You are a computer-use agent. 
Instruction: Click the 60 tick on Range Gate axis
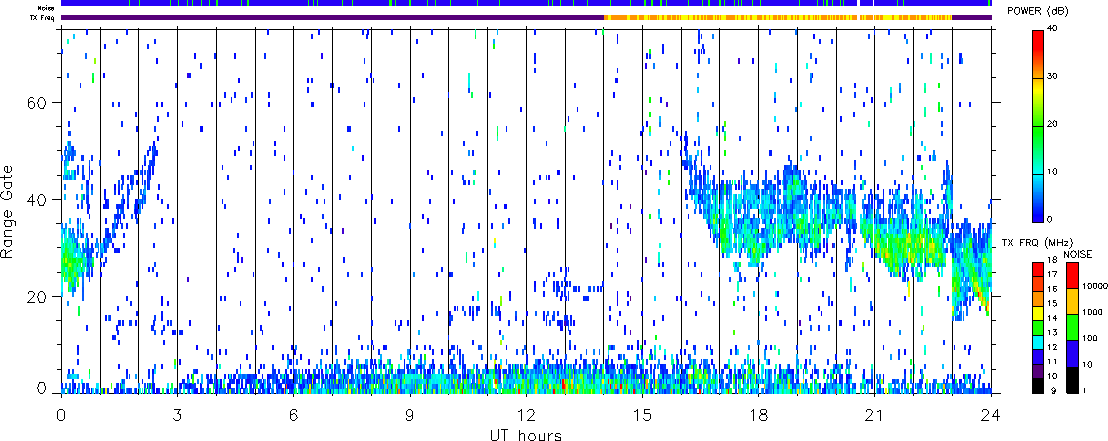43,103
